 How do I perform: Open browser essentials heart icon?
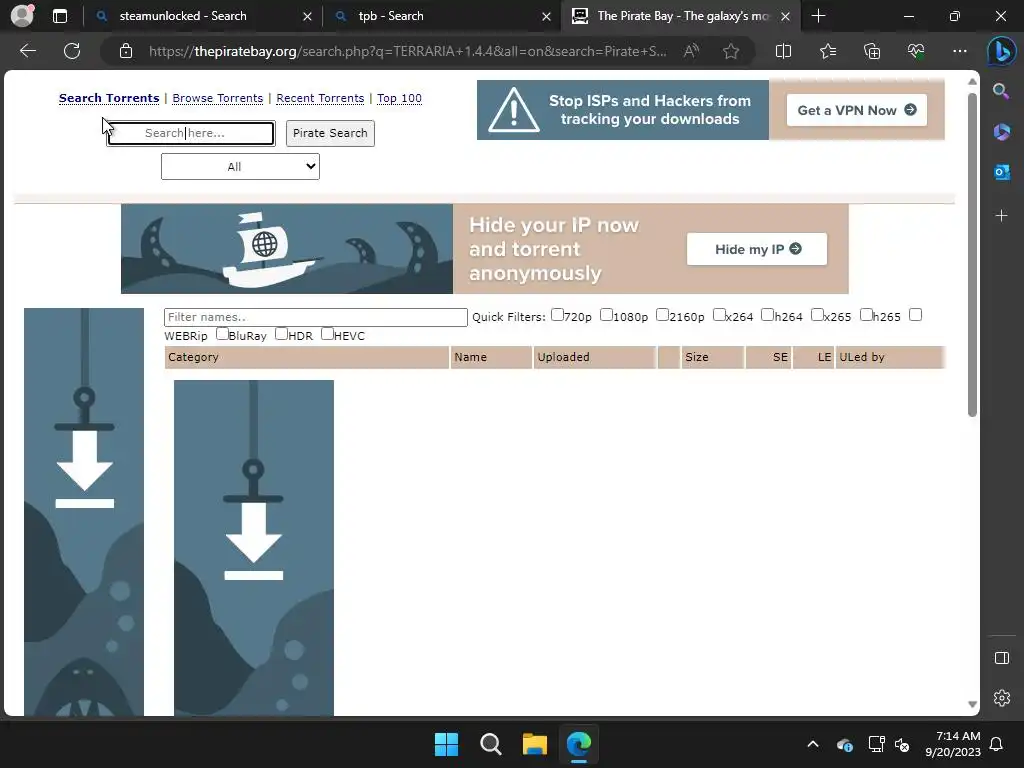916,51
